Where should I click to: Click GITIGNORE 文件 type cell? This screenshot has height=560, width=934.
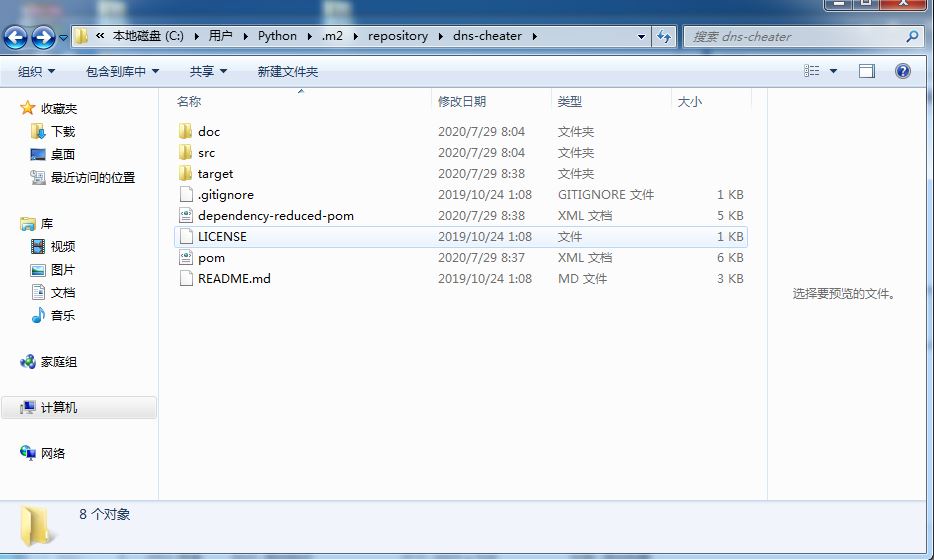pyautogui.click(x=606, y=195)
